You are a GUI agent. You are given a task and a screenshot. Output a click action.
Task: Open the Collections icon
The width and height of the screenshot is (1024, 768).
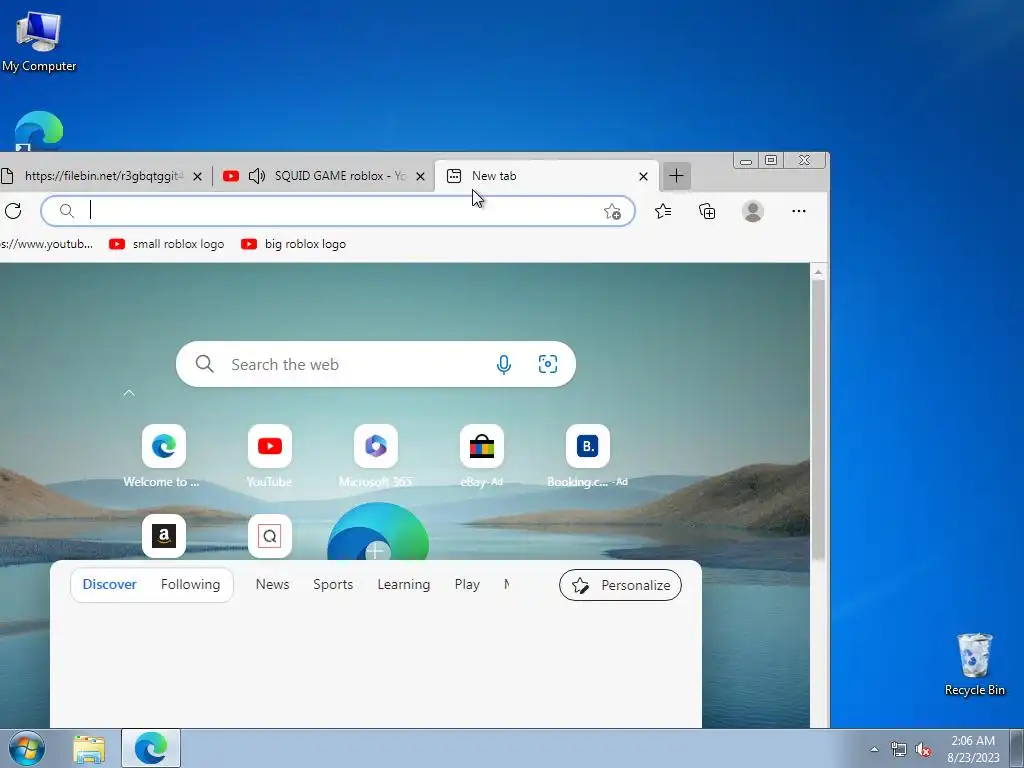707,212
